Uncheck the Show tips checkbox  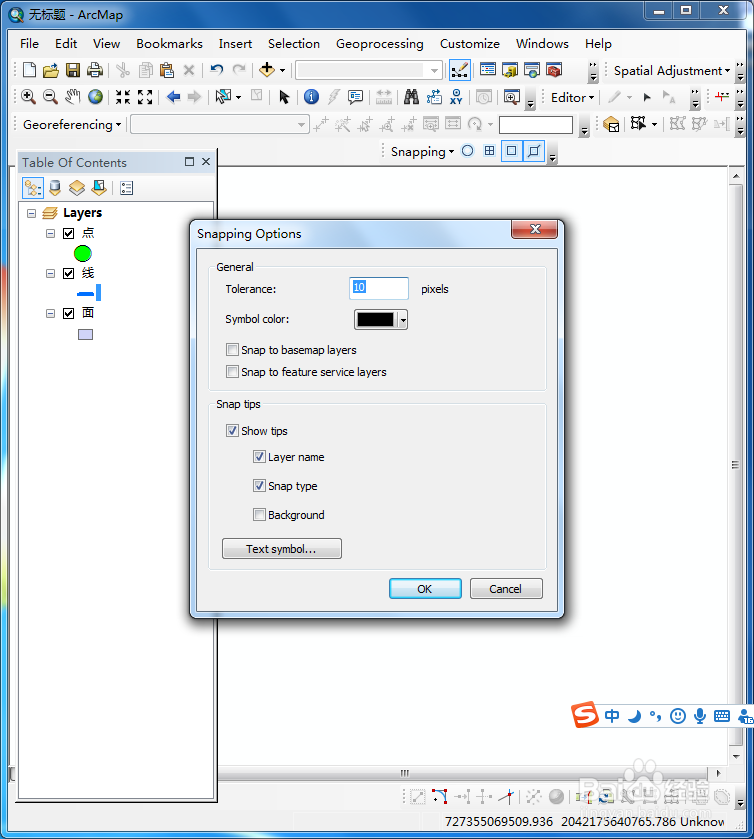coord(232,431)
